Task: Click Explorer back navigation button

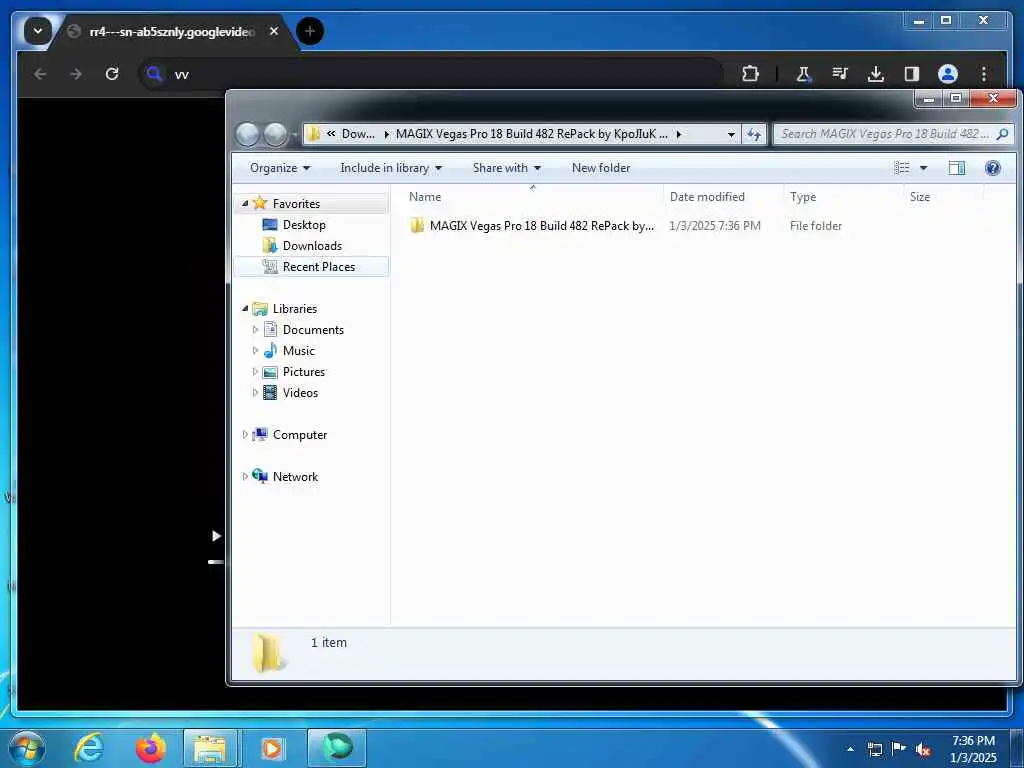Action: point(248,134)
